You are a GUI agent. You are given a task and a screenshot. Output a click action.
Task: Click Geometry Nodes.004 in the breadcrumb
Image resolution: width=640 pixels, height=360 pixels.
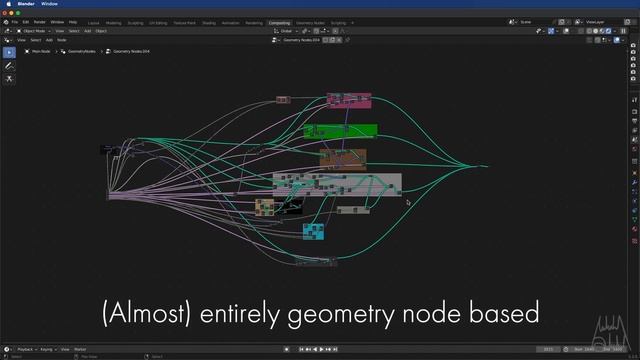point(131,51)
